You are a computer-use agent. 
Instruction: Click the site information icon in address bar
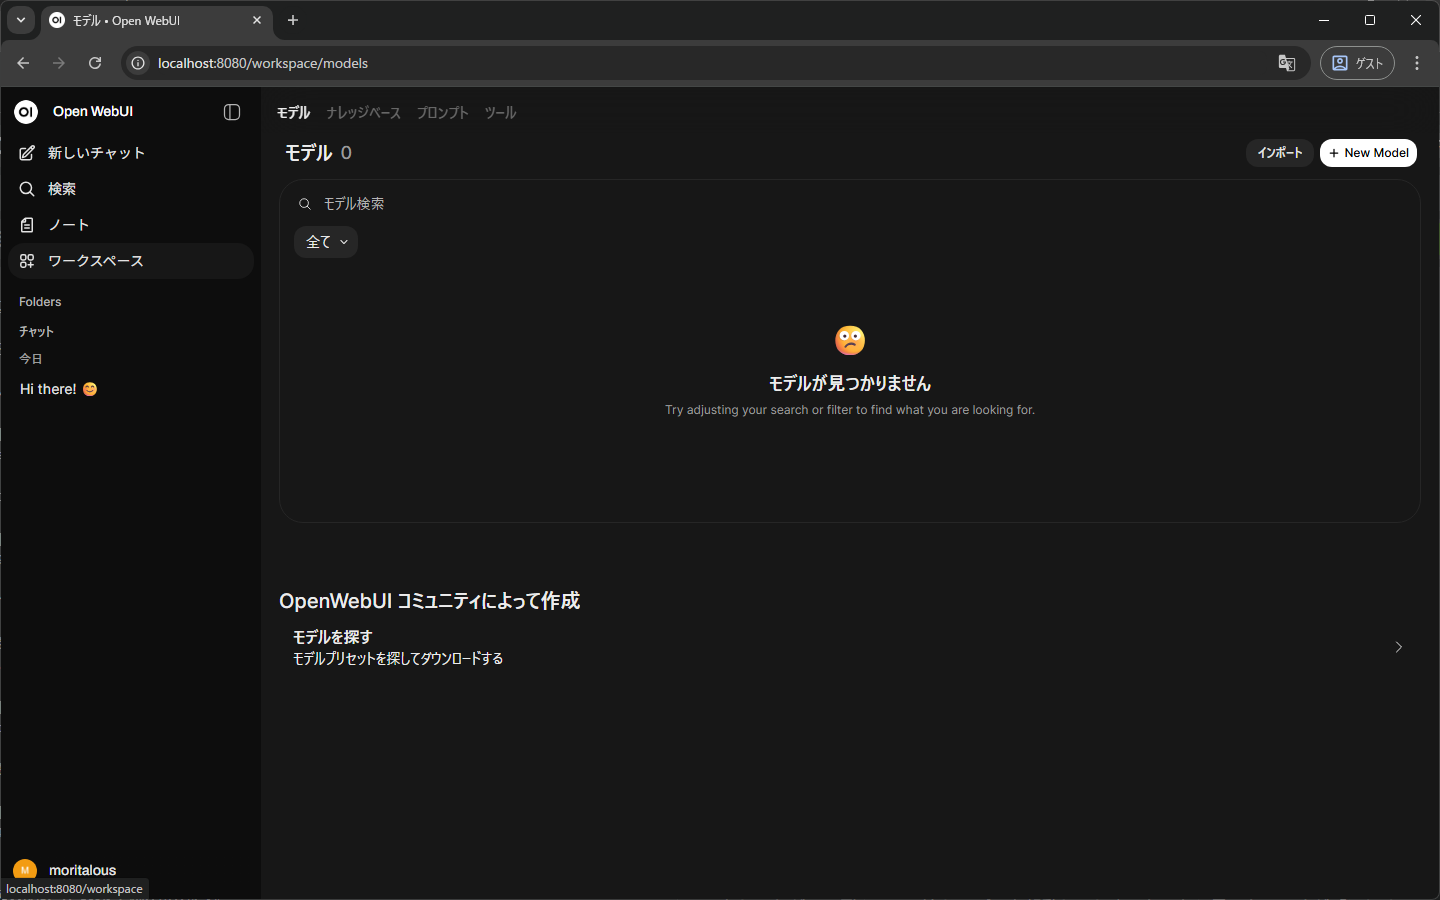138,63
